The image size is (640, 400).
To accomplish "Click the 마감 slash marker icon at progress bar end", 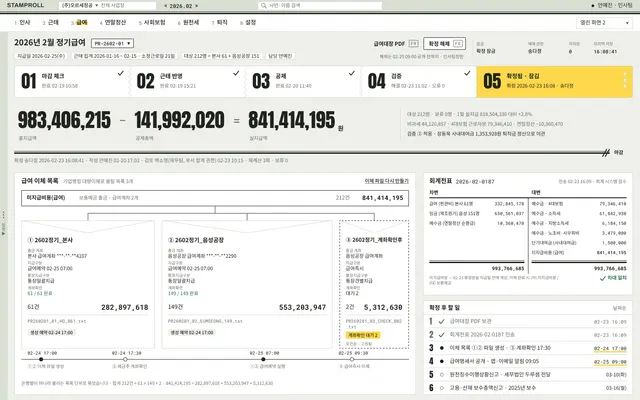I will point(606,153).
